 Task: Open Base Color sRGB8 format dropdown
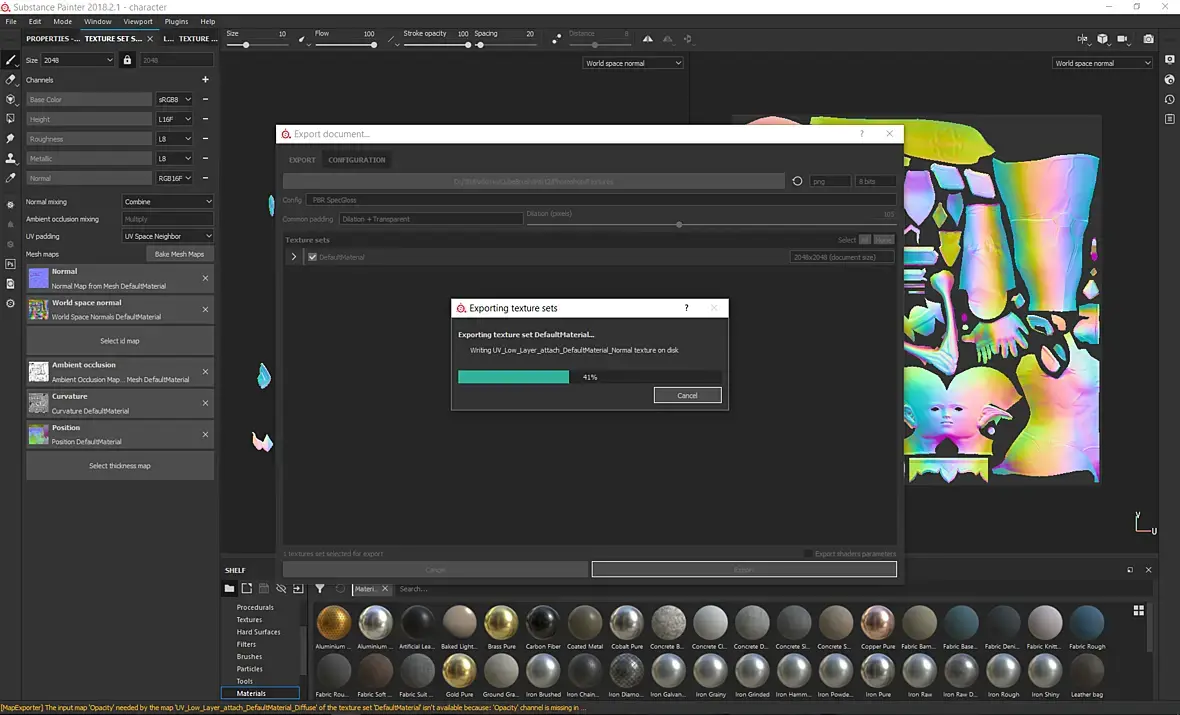click(174, 99)
